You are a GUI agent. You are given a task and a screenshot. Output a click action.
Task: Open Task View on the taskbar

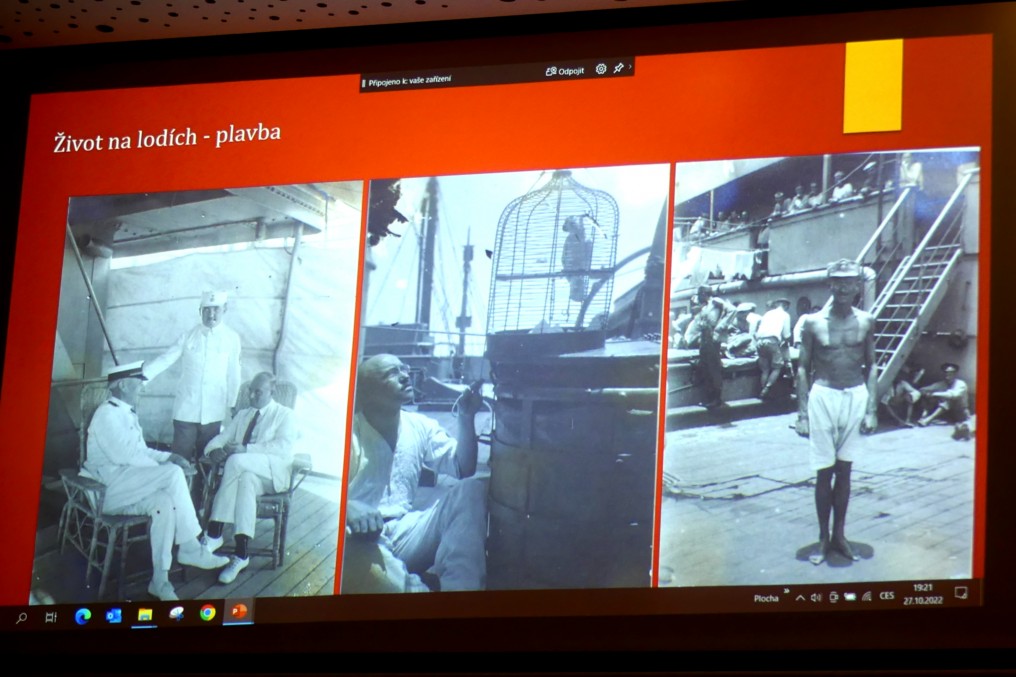coord(51,617)
